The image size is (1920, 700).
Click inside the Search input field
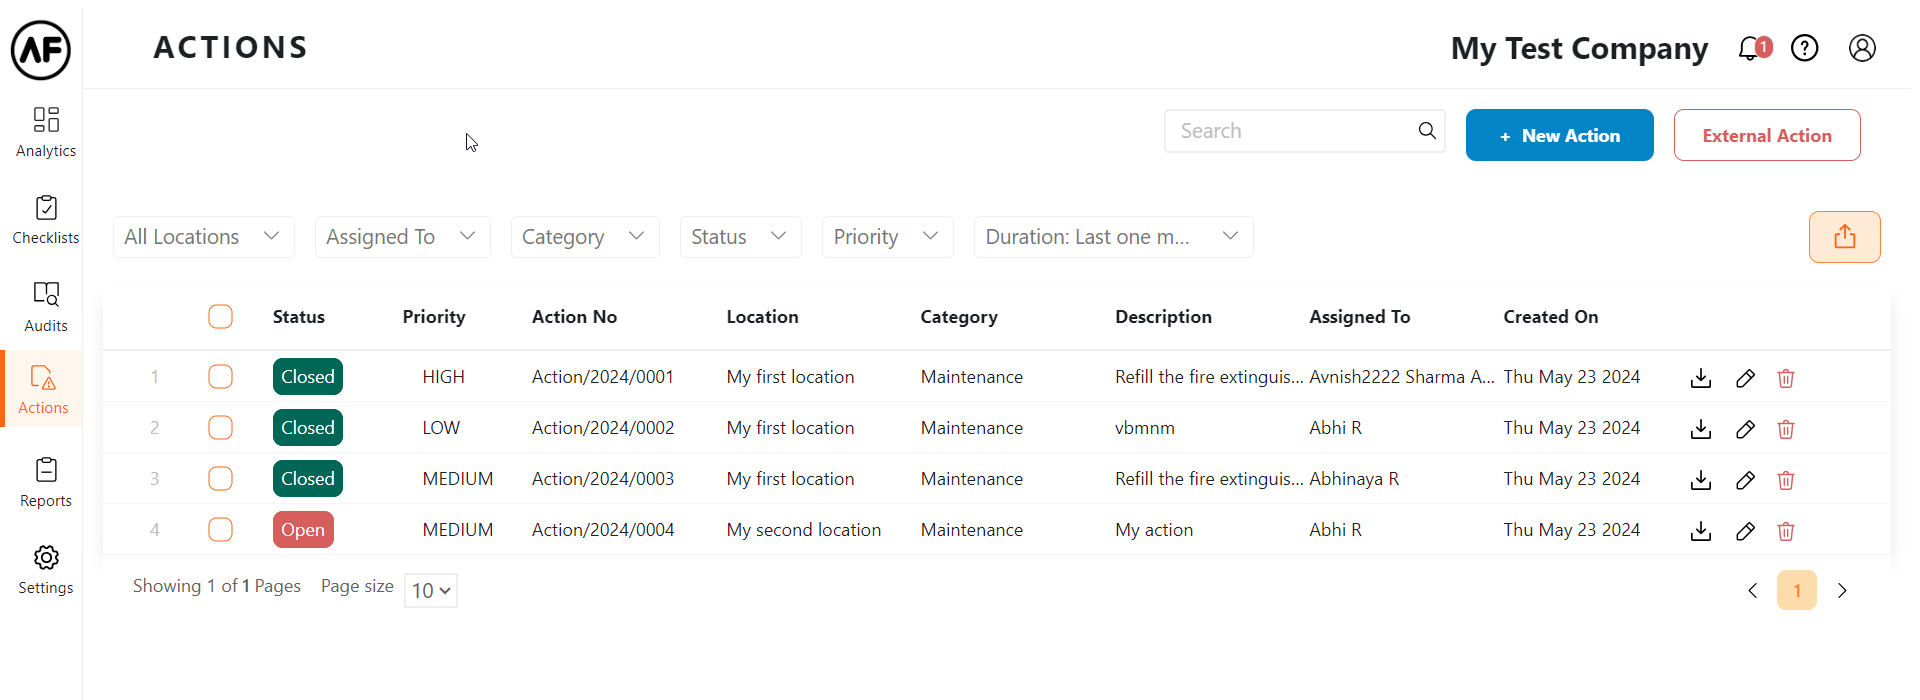(1290, 131)
